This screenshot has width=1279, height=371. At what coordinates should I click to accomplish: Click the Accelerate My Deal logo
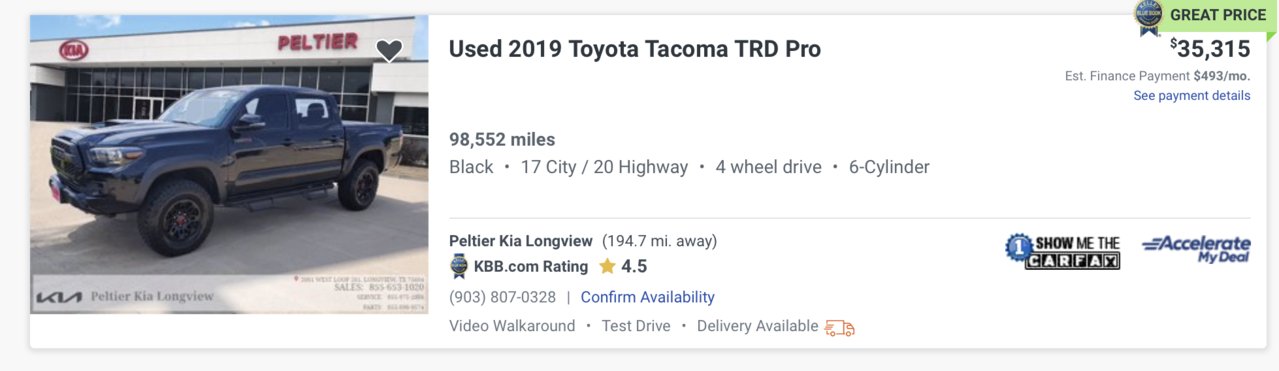[x=1196, y=250]
